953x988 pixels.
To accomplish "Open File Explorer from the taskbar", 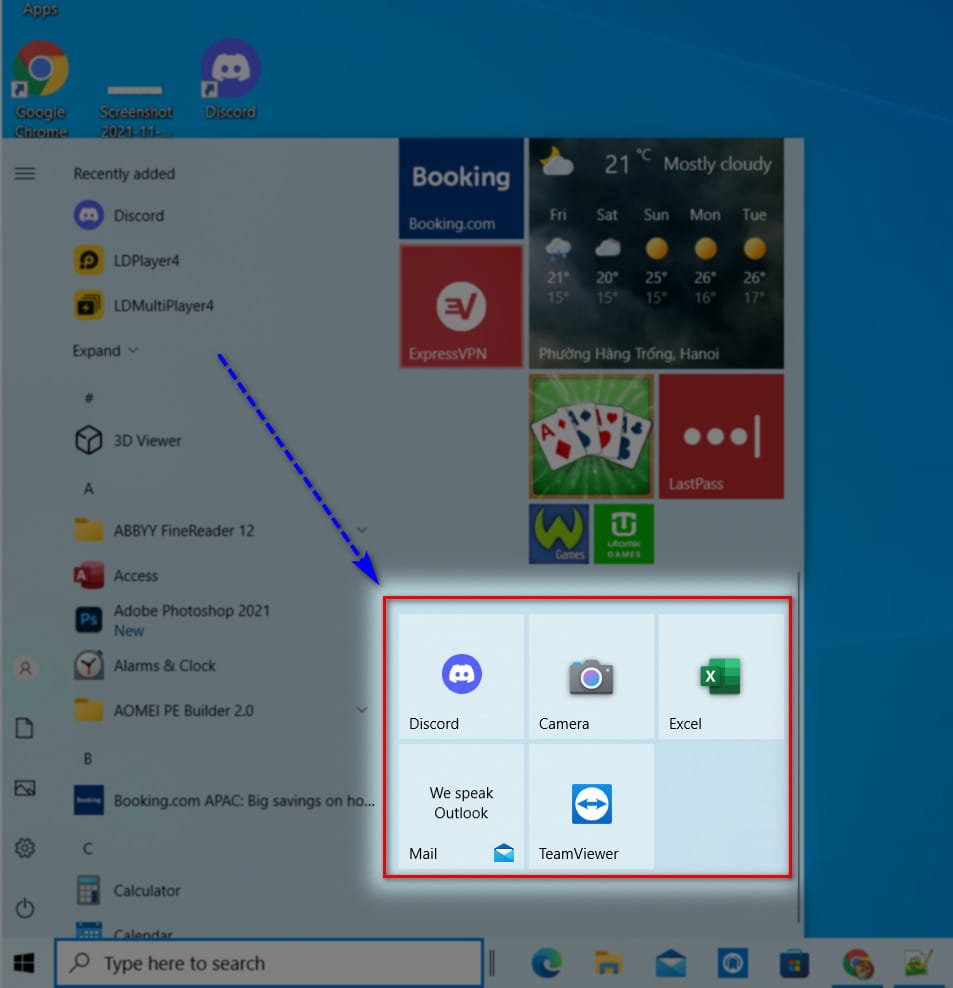I will (x=608, y=963).
